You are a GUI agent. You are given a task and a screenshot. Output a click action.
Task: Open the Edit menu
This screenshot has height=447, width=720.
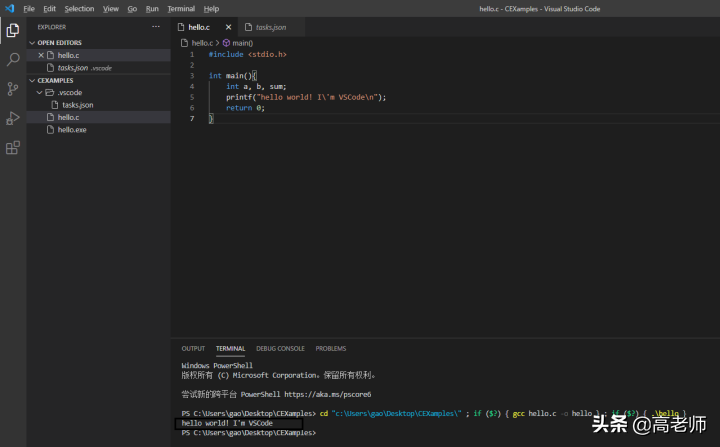pyautogui.click(x=49, y=9)
